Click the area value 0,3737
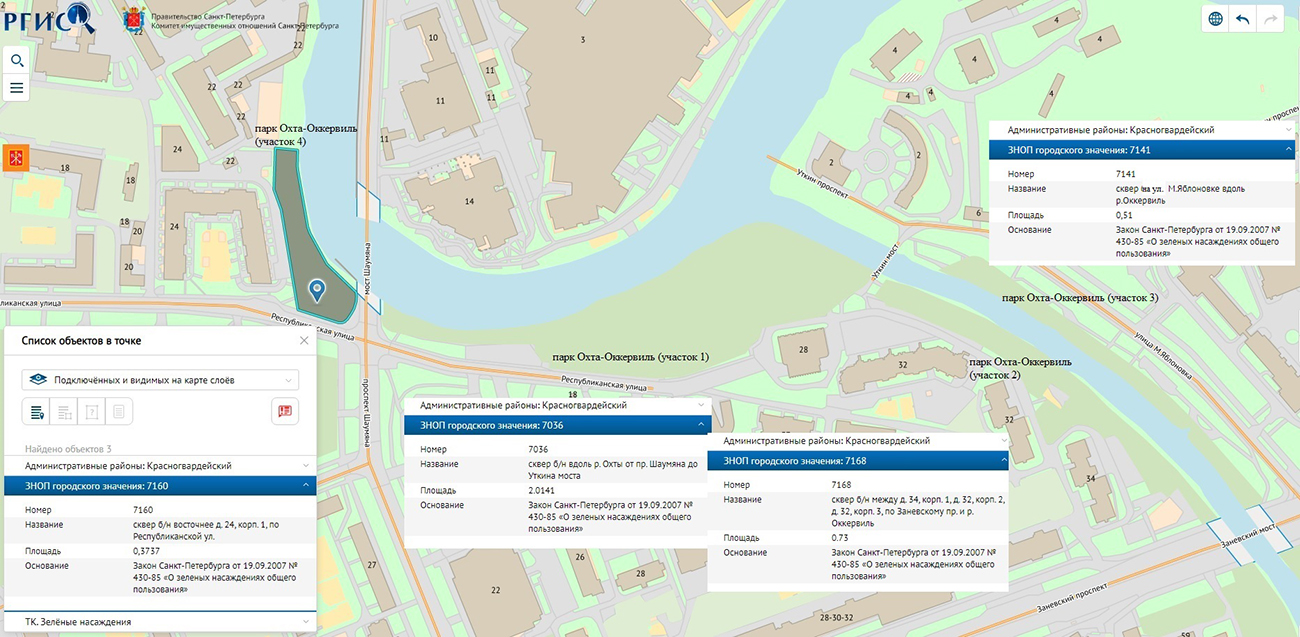The image size is (1300, 637). [x=149, y=551]
